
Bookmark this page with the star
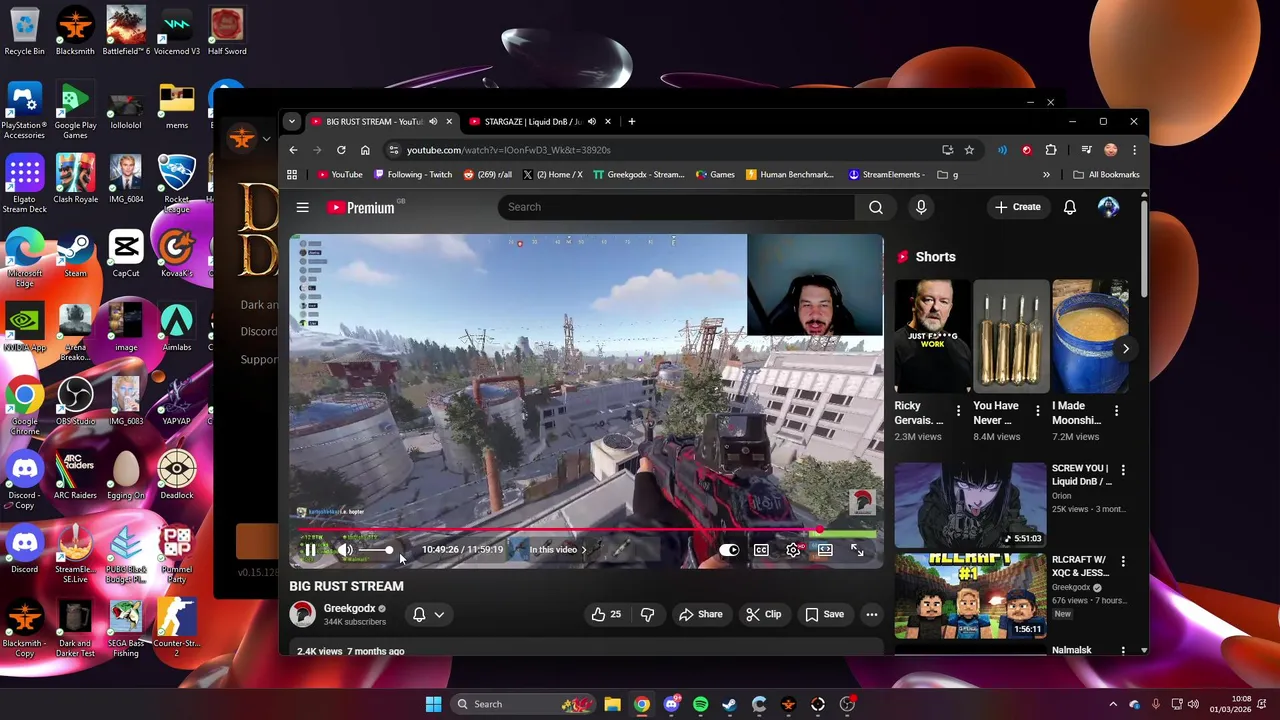(x=969, y=150)
